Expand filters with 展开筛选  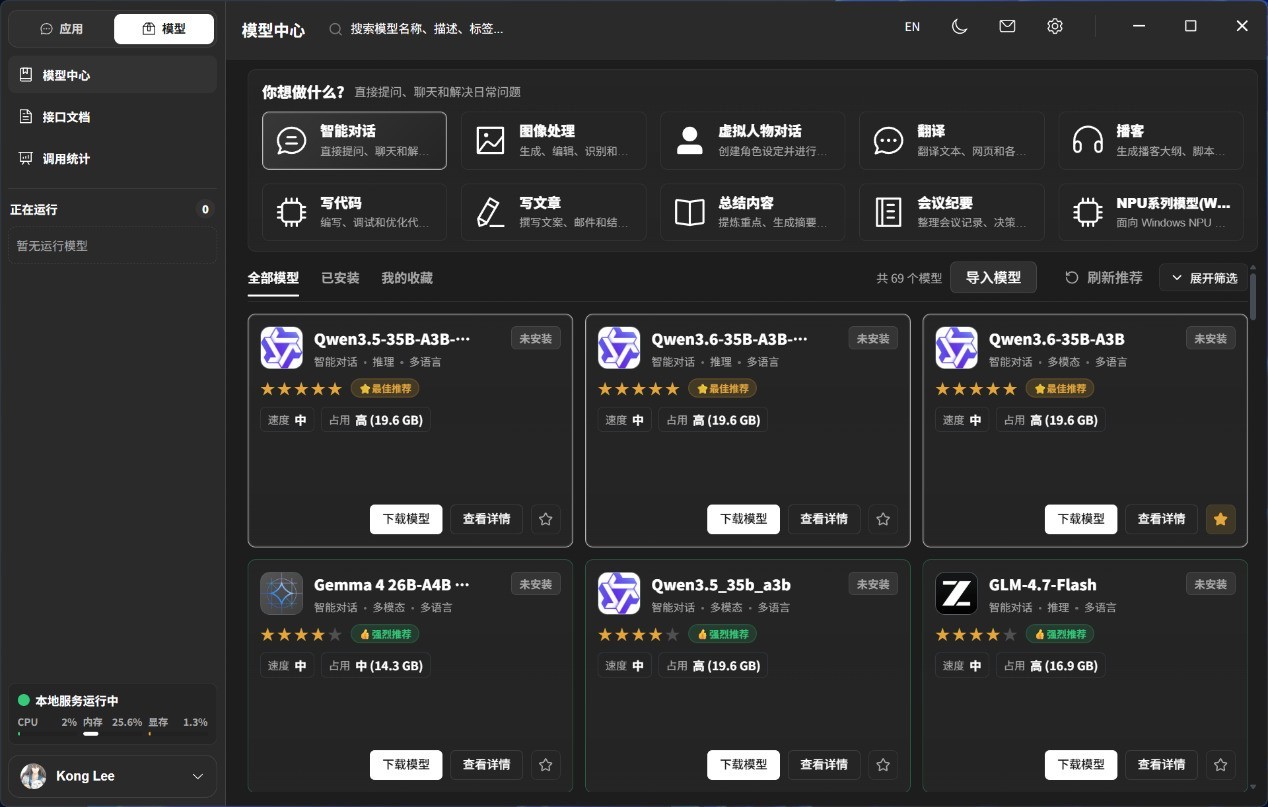pyautogui.click(x=1203, y=278)
